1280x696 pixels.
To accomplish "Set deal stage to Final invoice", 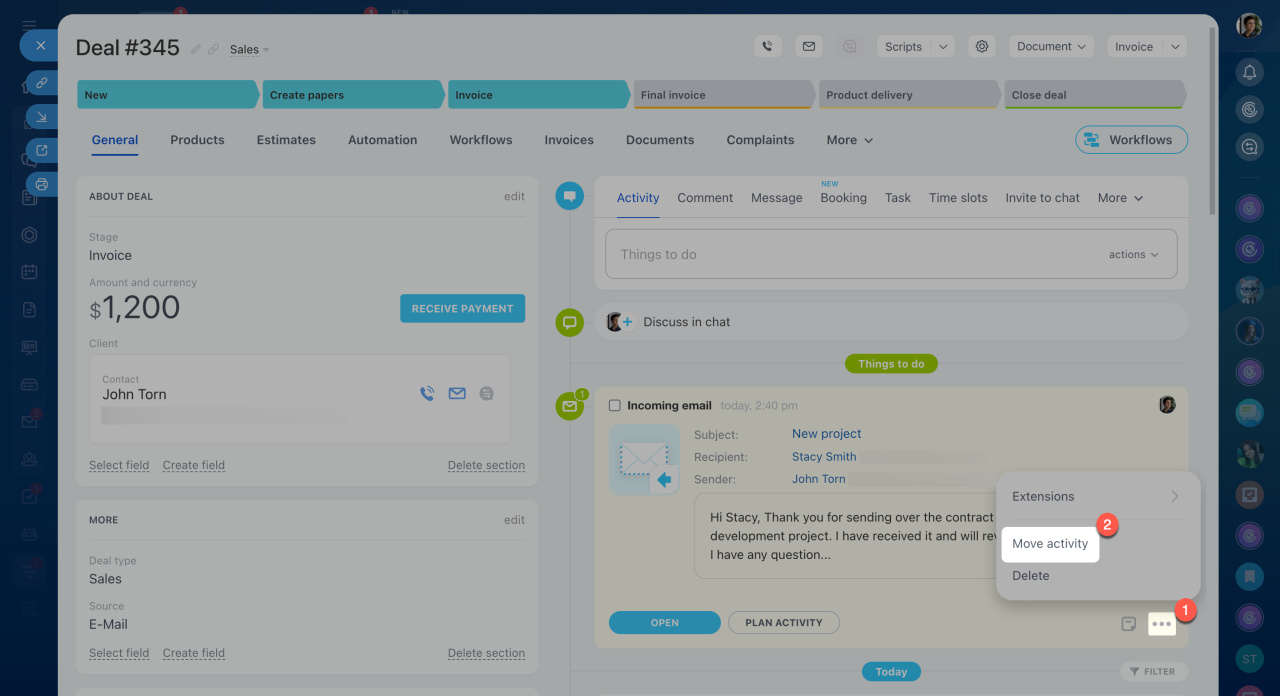I will pyautogui.click(x=724, y=95).
